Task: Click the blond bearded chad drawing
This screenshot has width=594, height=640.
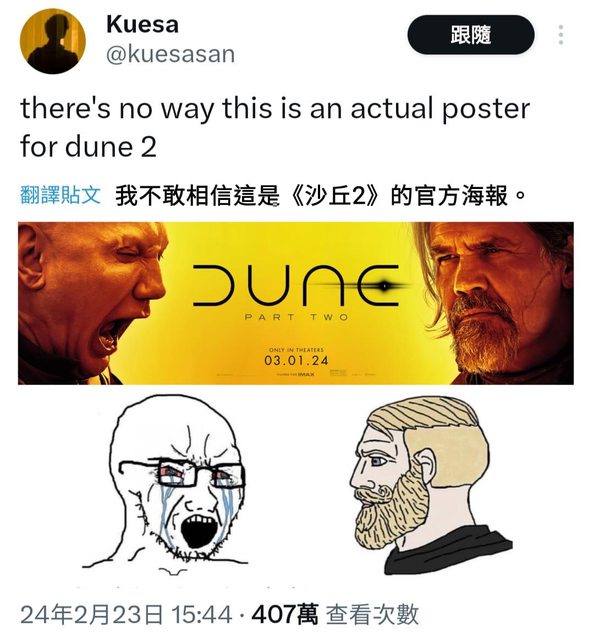Action: (429, 486)
